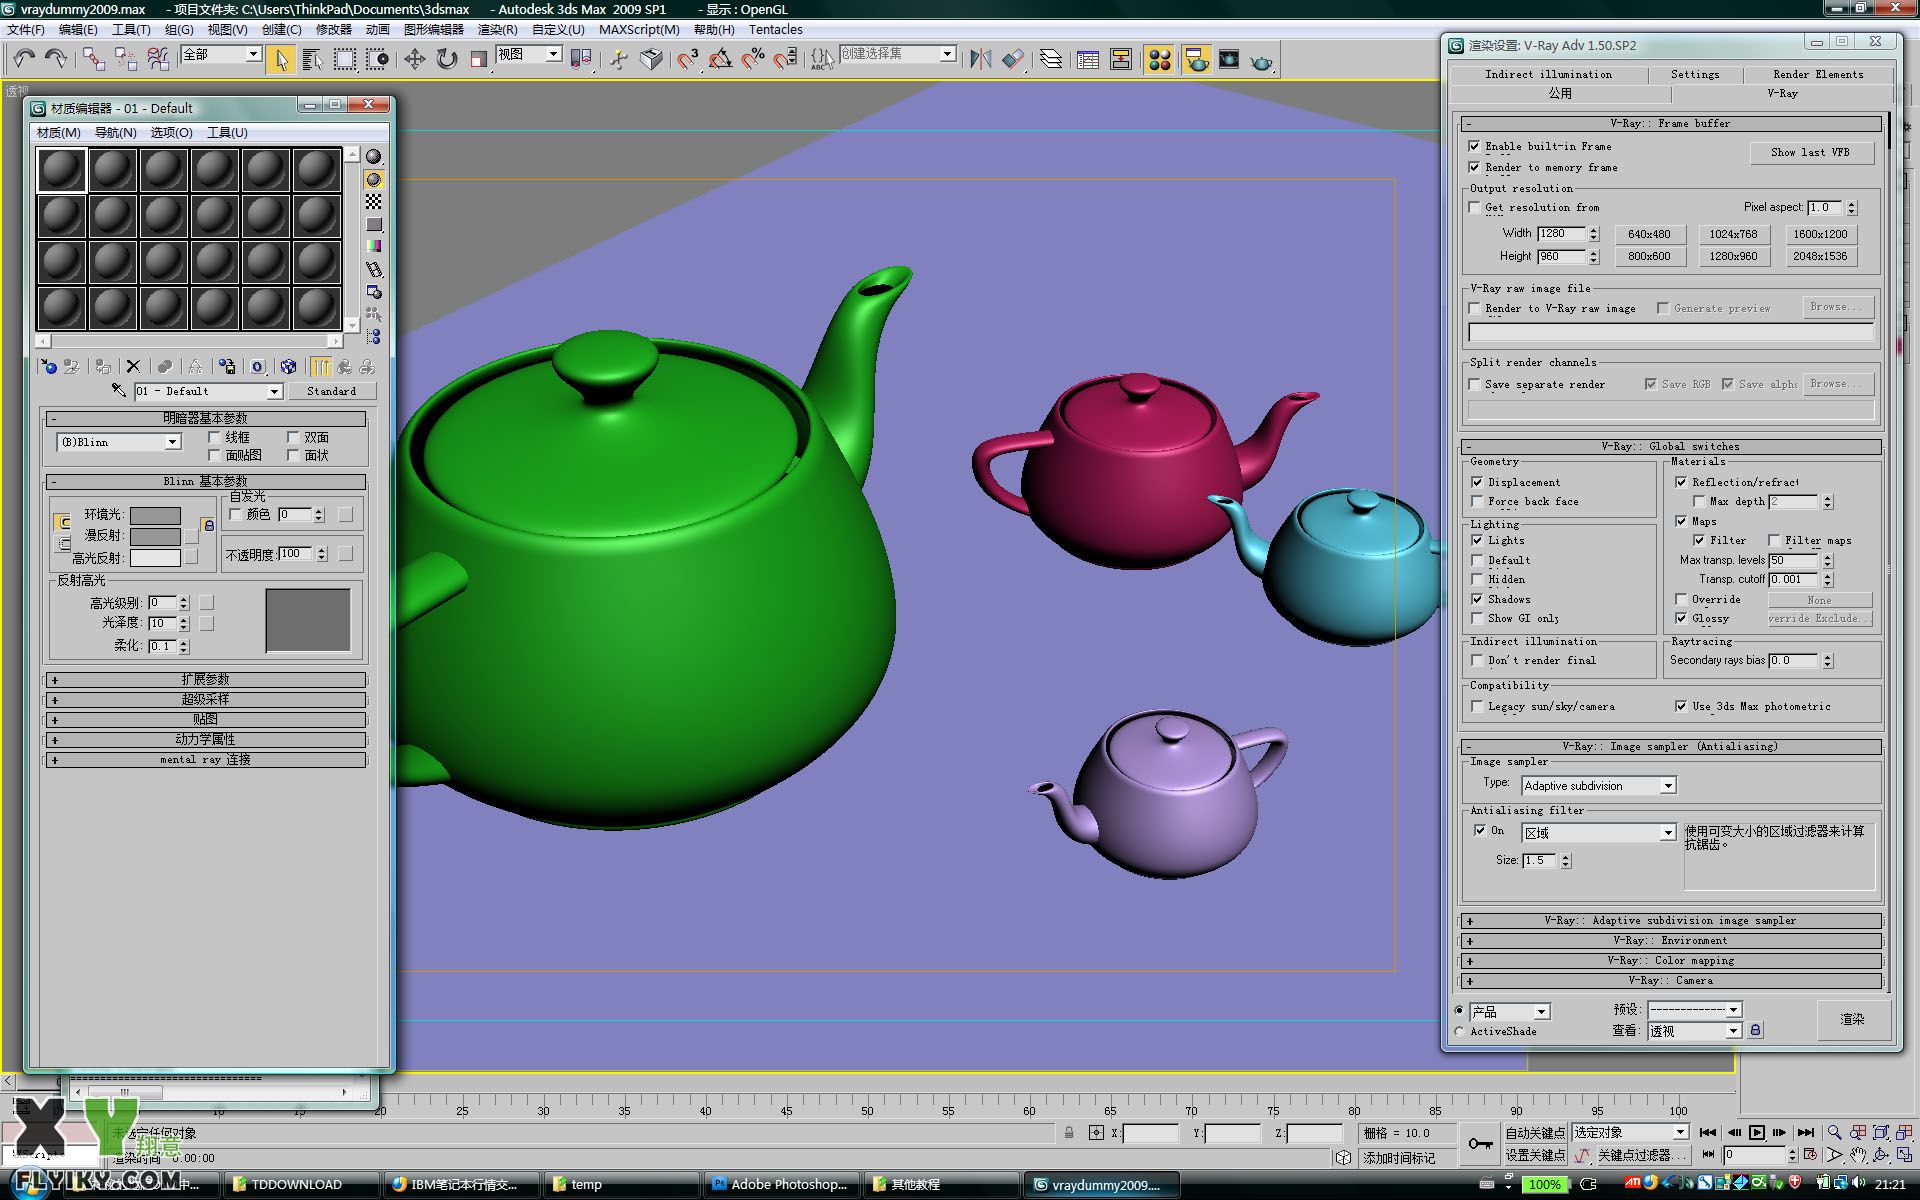Toggle checker Background icon in Material Editor

coord(374,202)
